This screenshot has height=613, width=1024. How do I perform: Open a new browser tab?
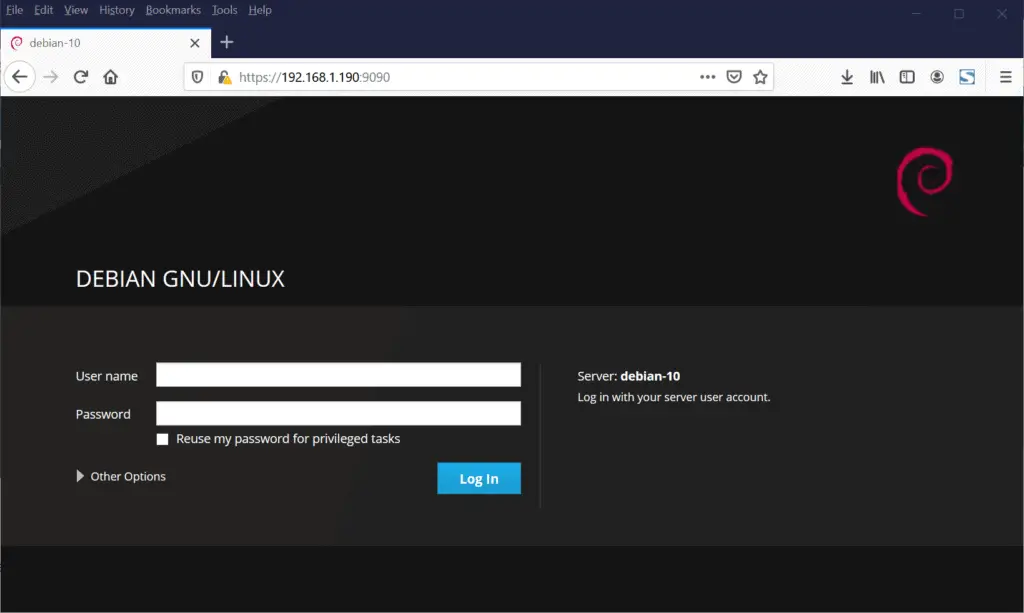(226, 43)
